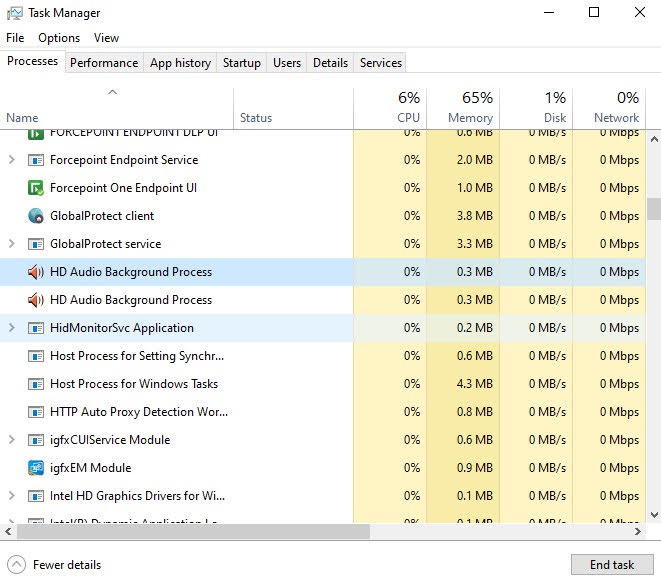Click the 0.8 MB memory value
The height and width of the screenshot is (586, 661).
tap(475, 412)
